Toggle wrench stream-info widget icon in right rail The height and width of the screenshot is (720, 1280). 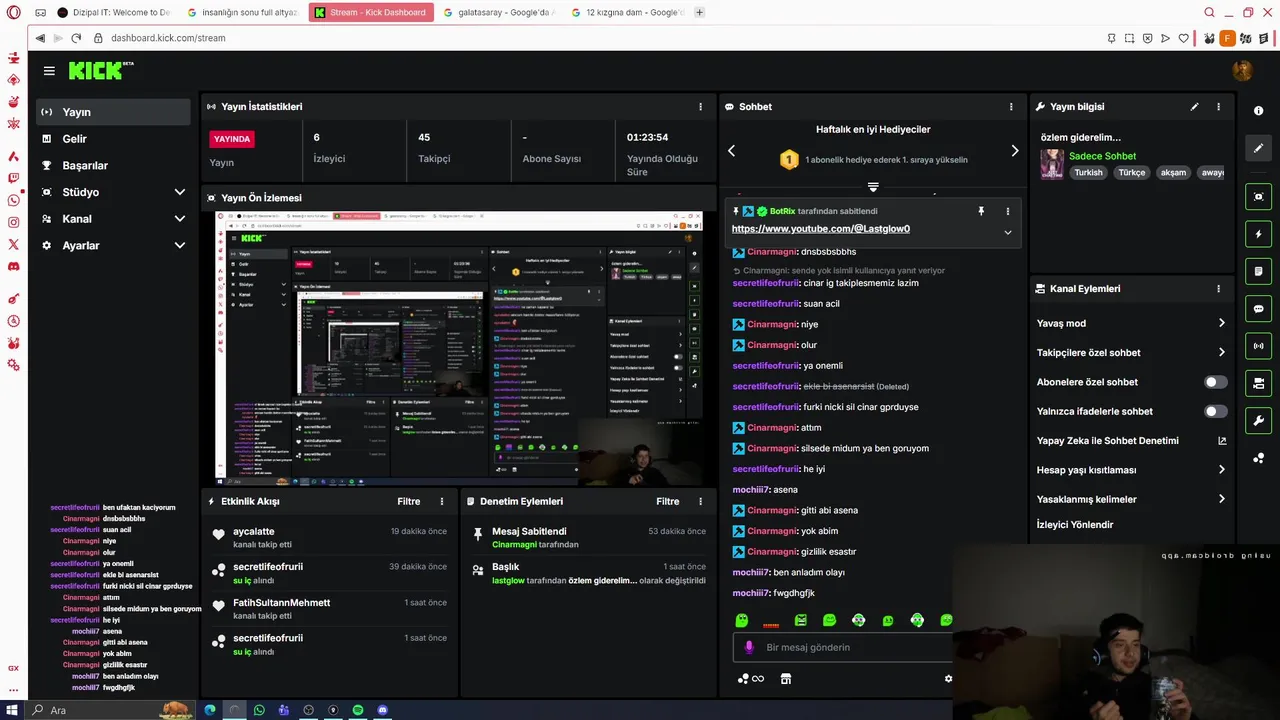1258,420
